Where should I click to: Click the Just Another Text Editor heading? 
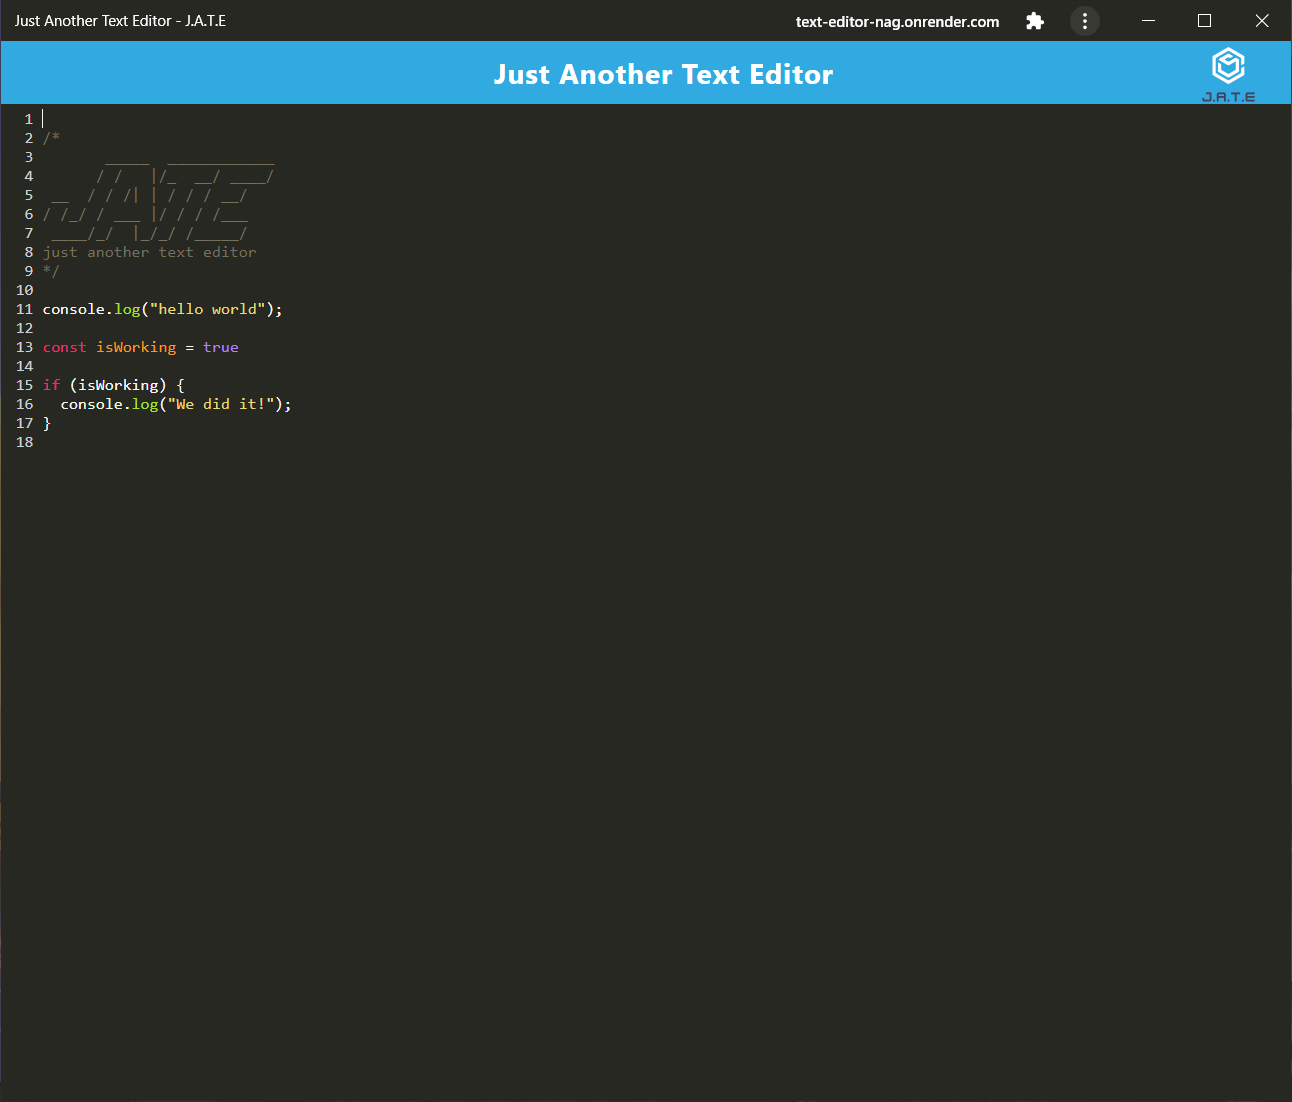point(663,74)
